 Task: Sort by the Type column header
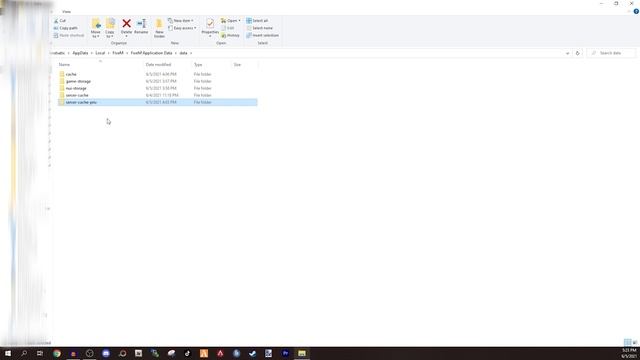point(198,64)
